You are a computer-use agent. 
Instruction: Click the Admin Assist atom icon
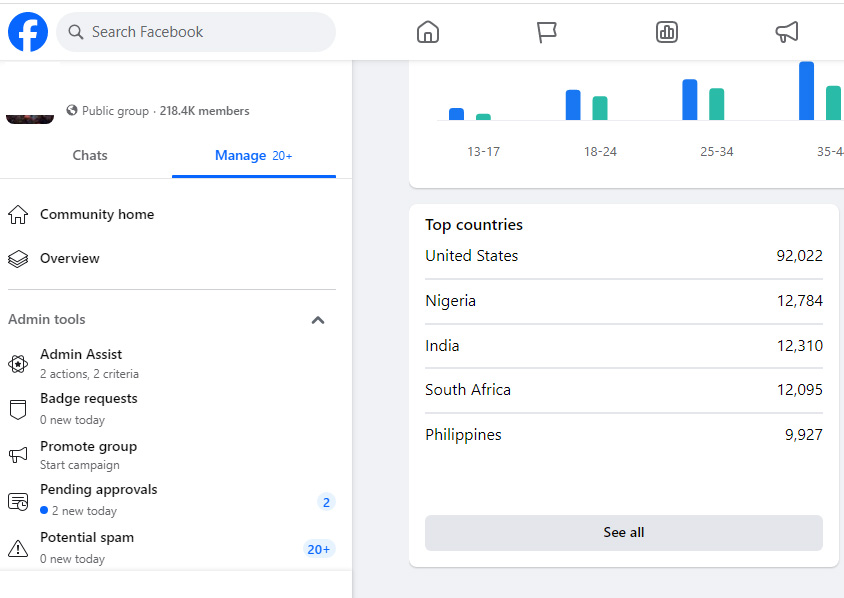(18, 364)
